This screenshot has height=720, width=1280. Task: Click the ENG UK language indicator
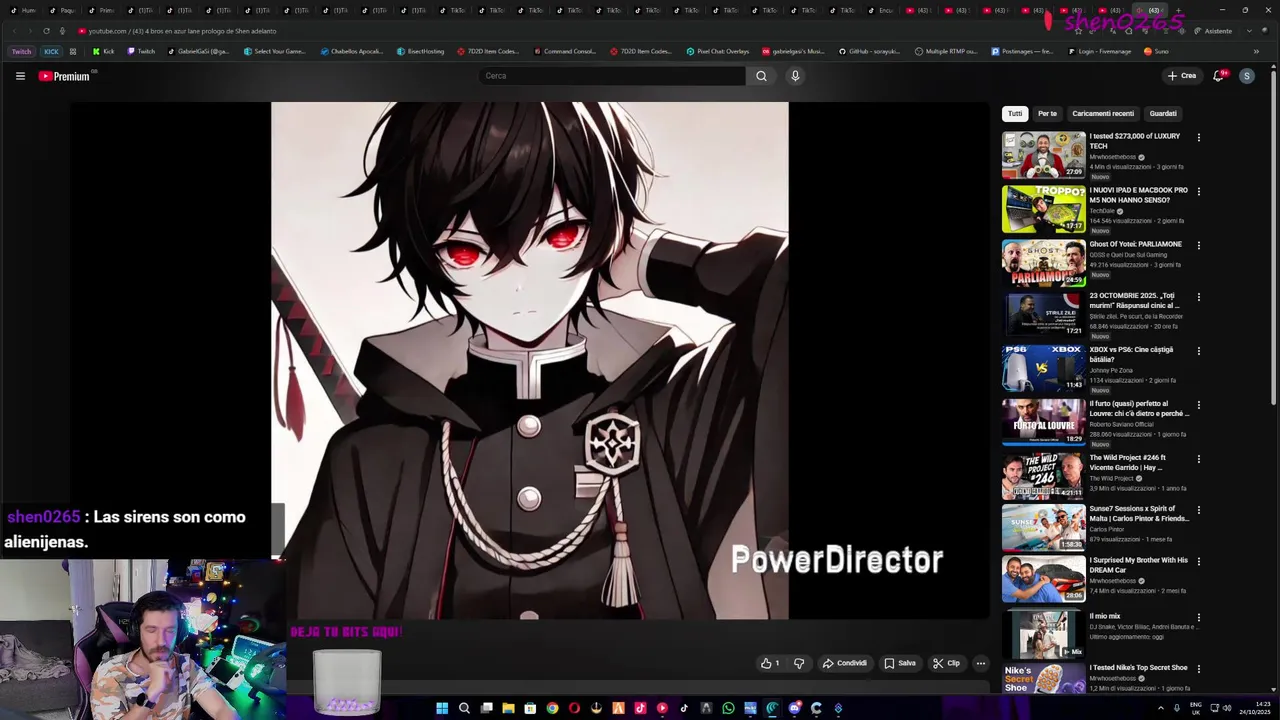(x=1196, y=708)
